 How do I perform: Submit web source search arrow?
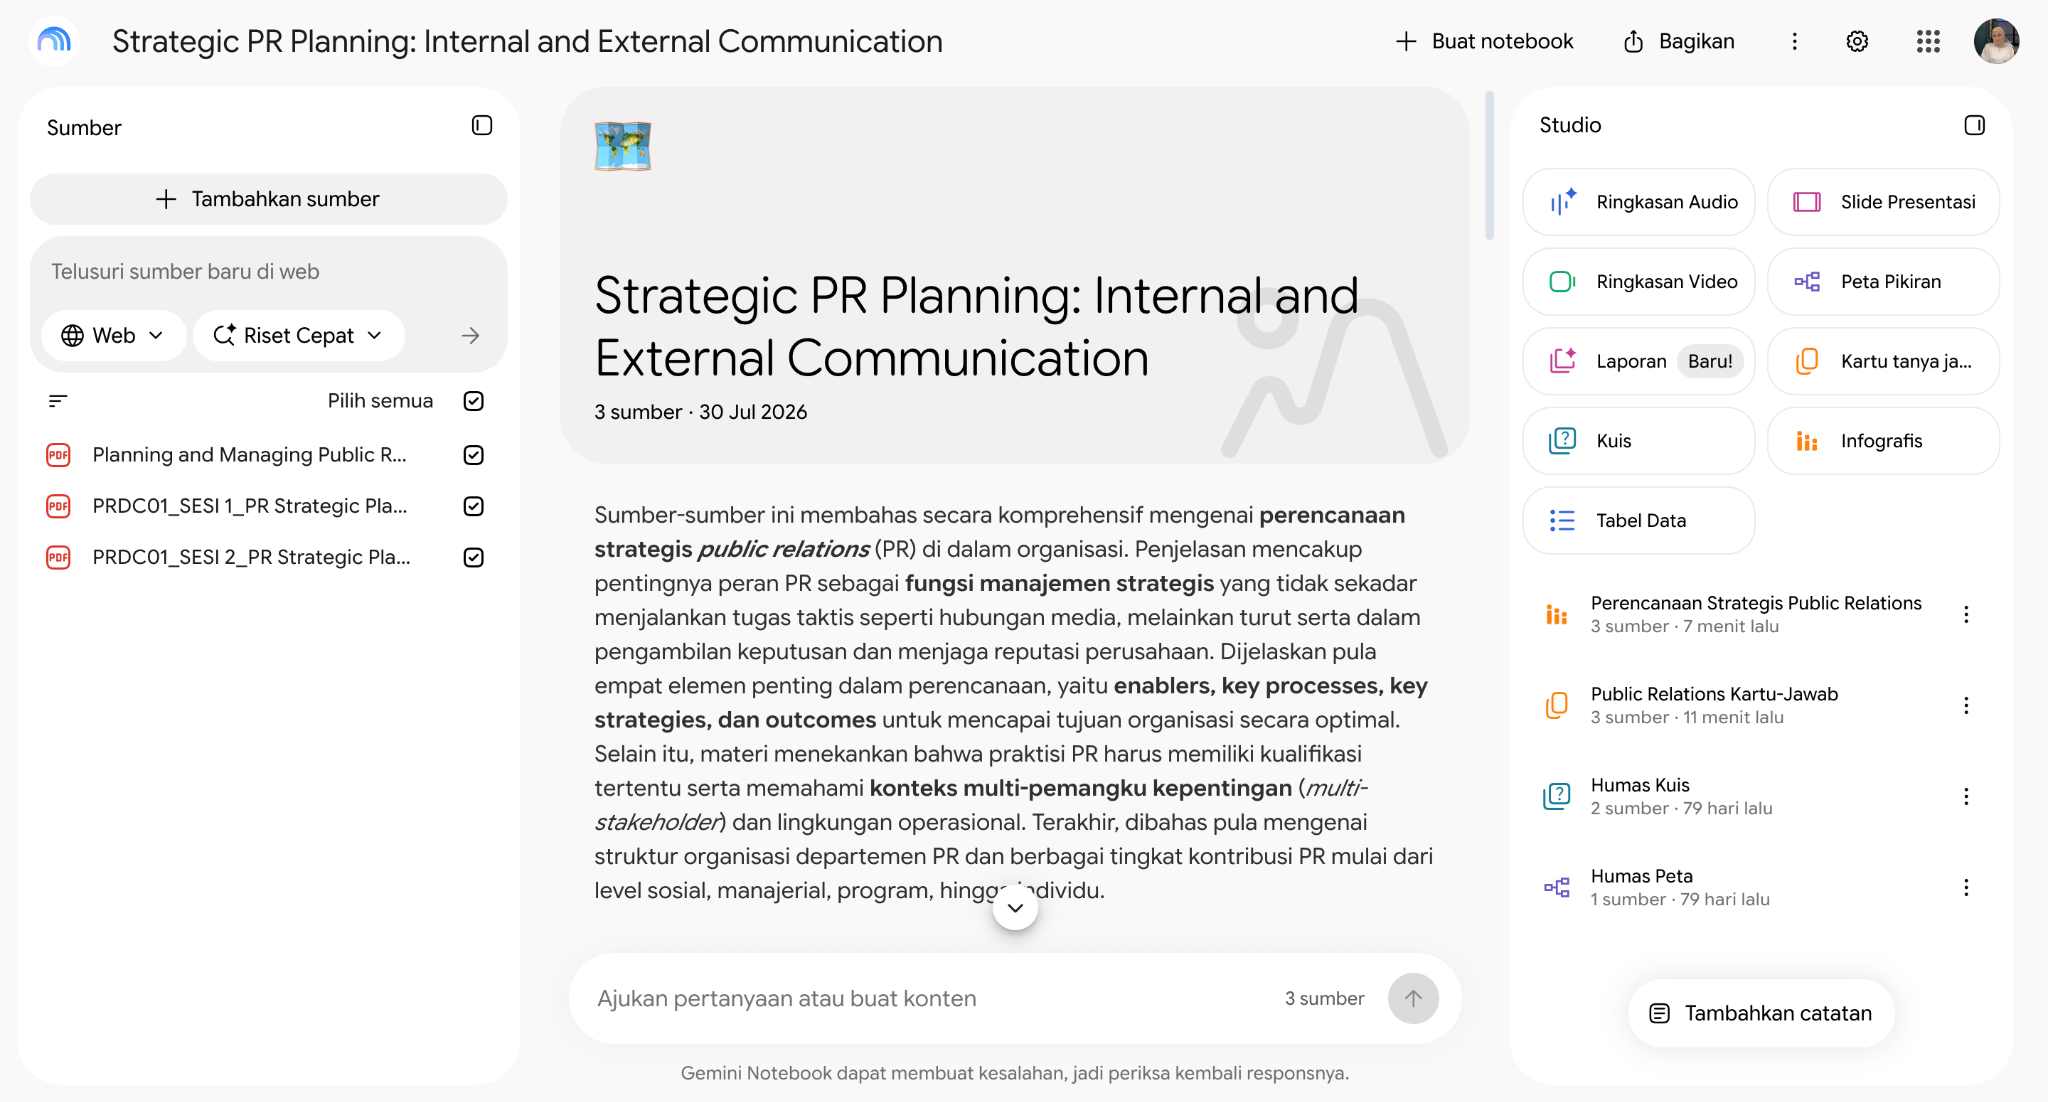pos(471,335)
